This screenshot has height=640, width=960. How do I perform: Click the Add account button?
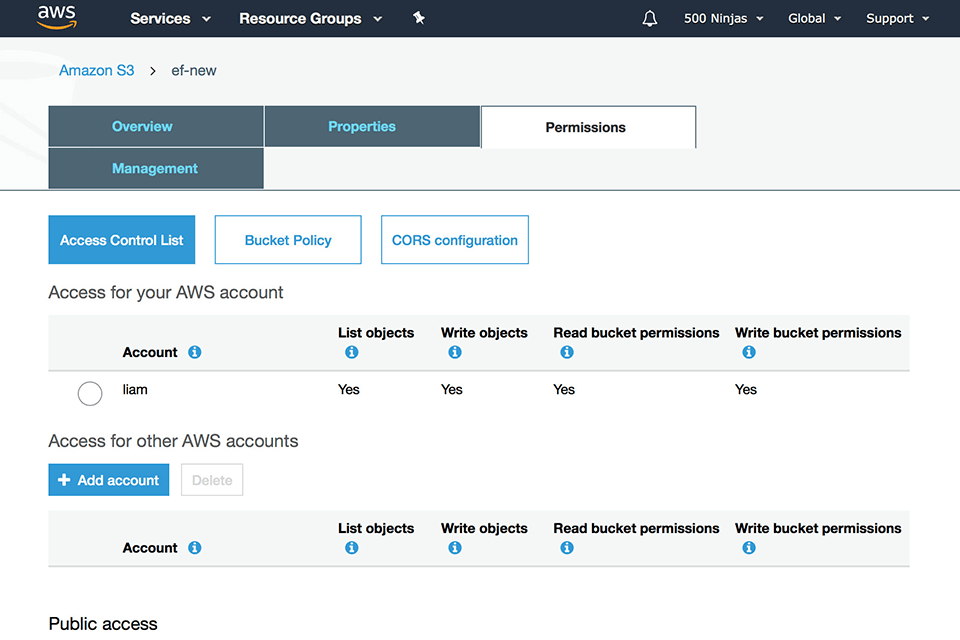(109, 480)
